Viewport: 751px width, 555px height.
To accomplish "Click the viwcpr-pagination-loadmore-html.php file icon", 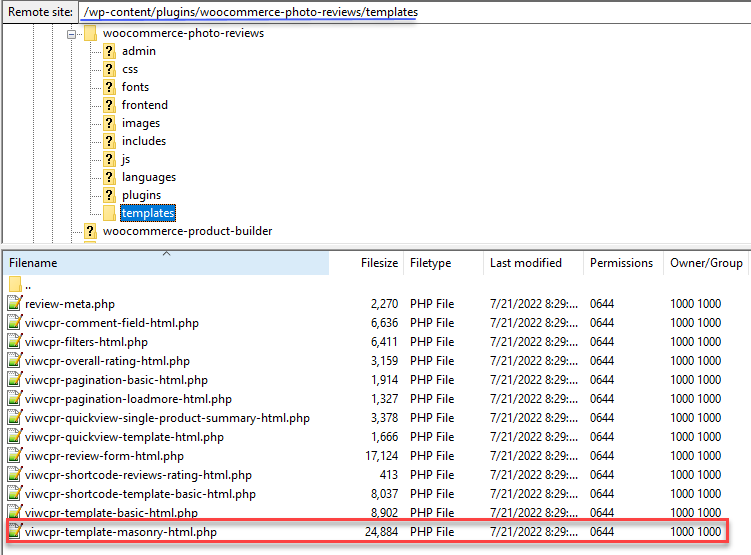I will coord(15,398).
